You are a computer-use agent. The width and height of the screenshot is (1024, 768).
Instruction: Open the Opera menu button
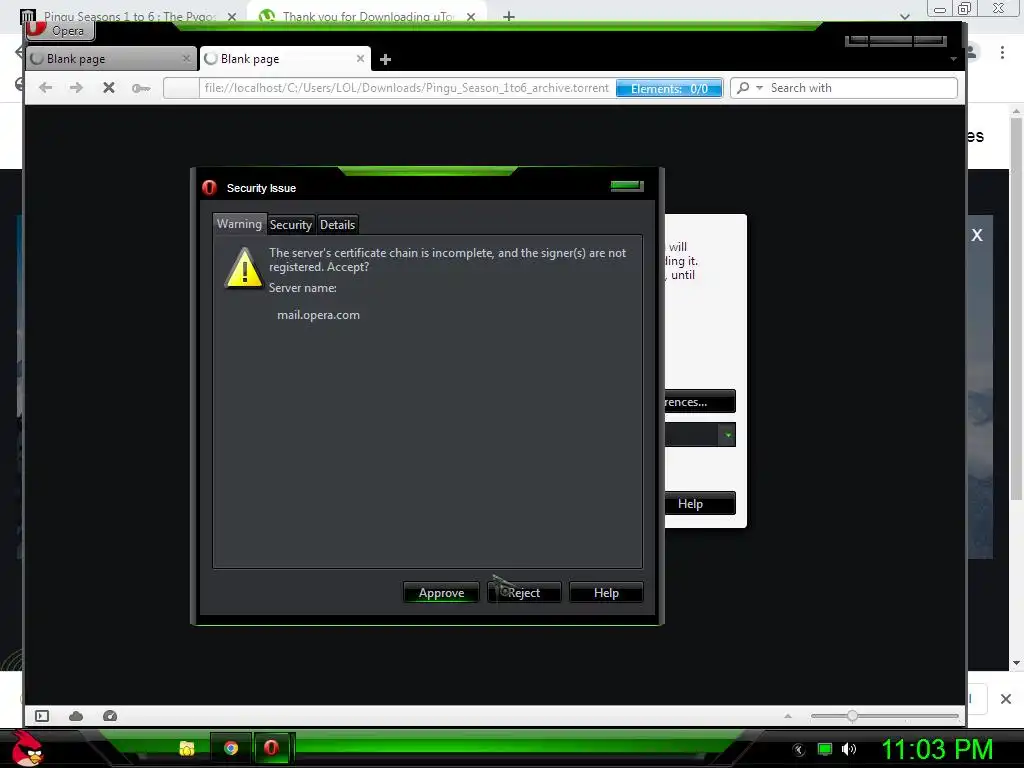pyautogui.click(x=60, y=30)
